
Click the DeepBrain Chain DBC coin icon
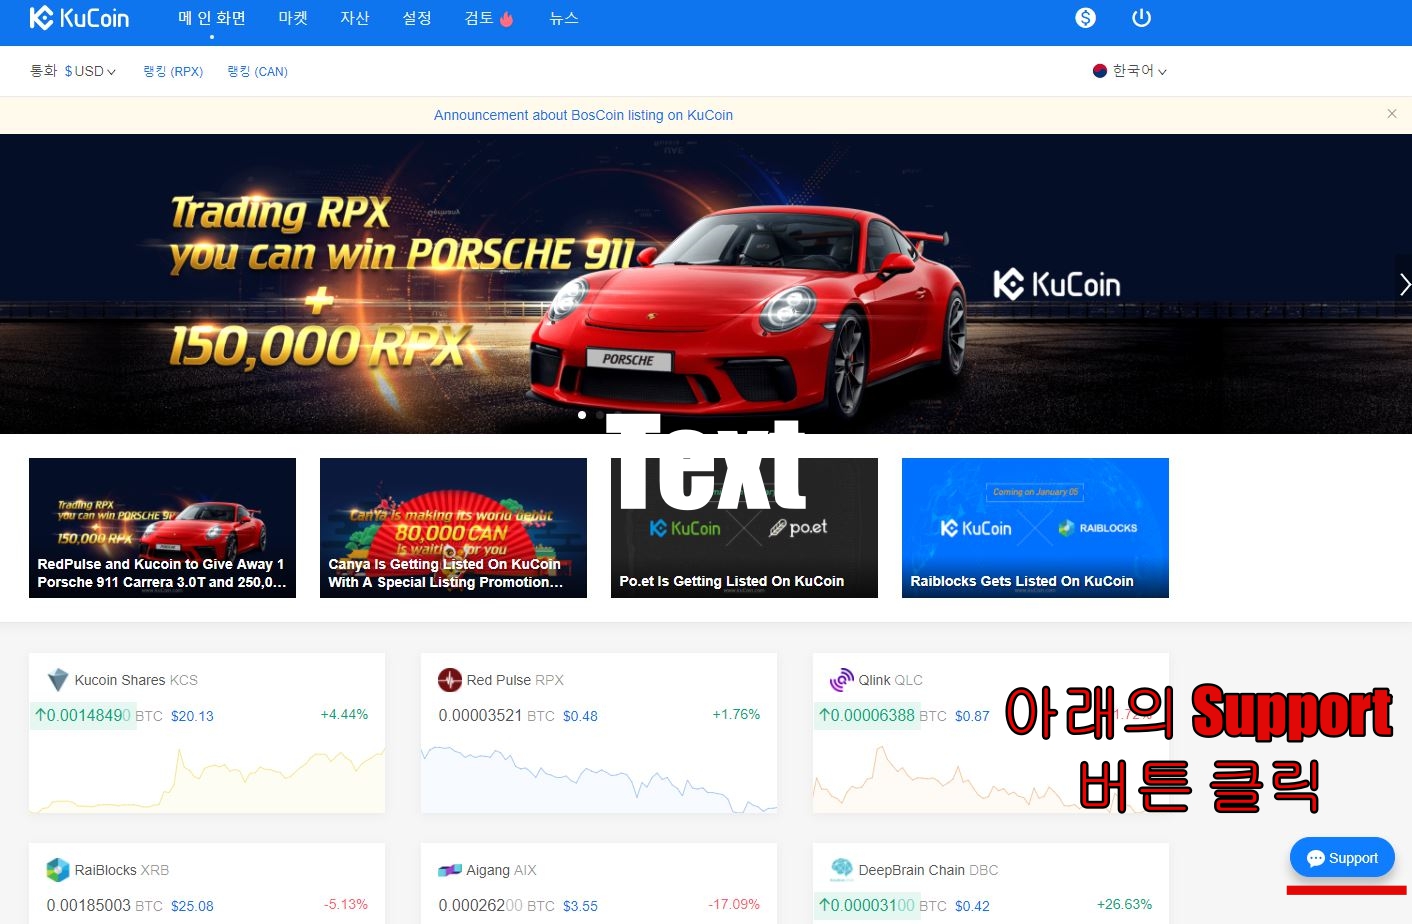[x=842, y=869]
